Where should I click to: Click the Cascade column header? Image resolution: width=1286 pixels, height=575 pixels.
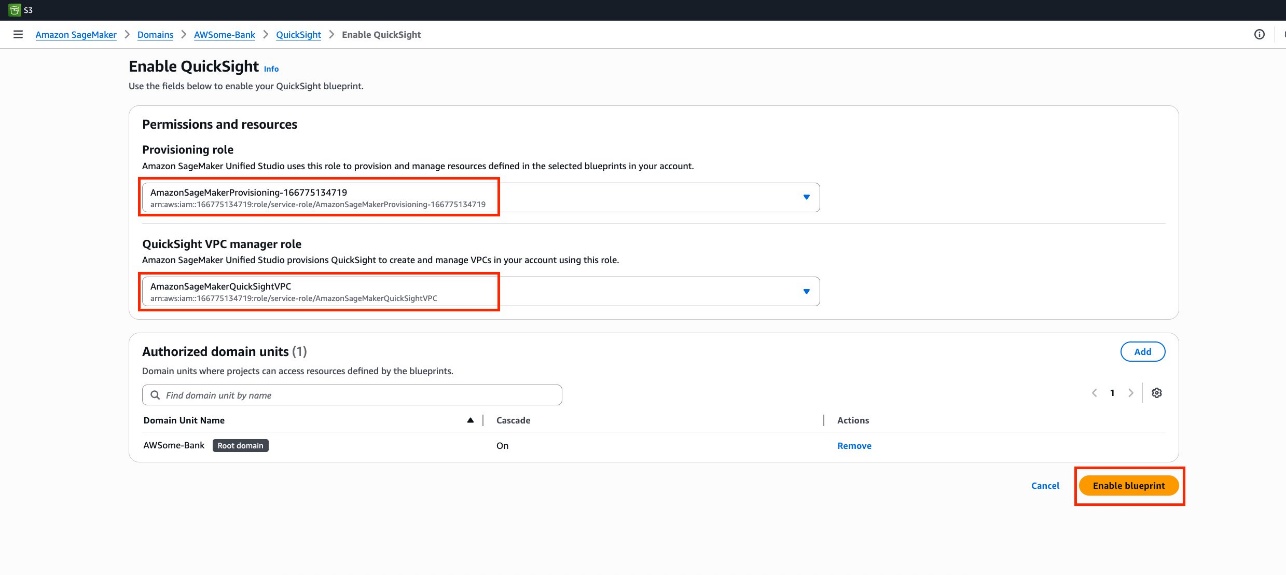point(513,420)
